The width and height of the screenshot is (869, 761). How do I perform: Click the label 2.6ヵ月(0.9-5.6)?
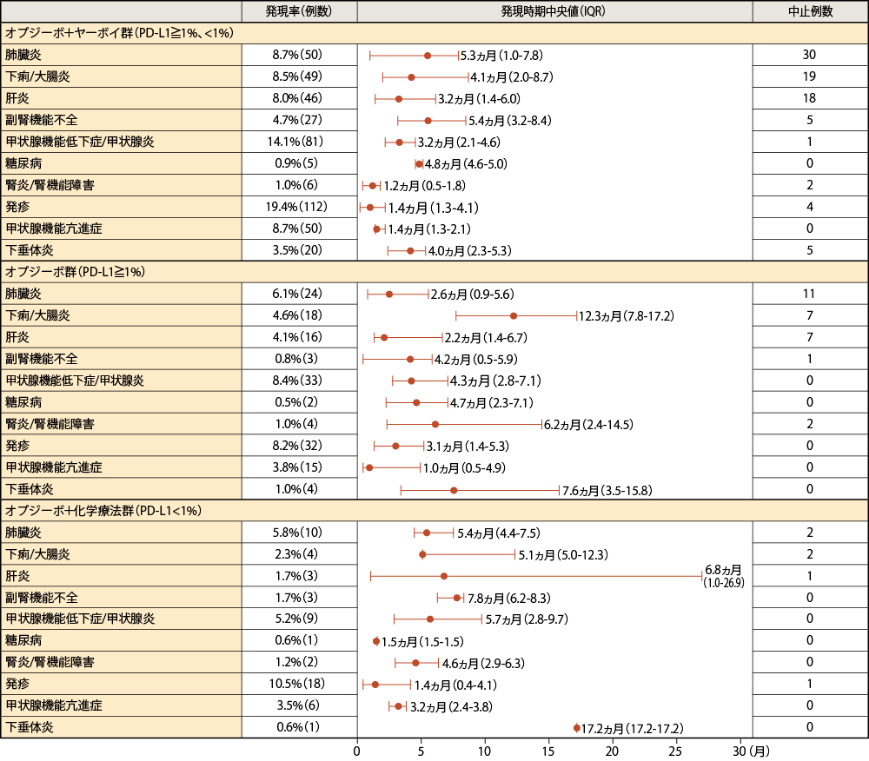pyautogui.click(x=473, y=294)
